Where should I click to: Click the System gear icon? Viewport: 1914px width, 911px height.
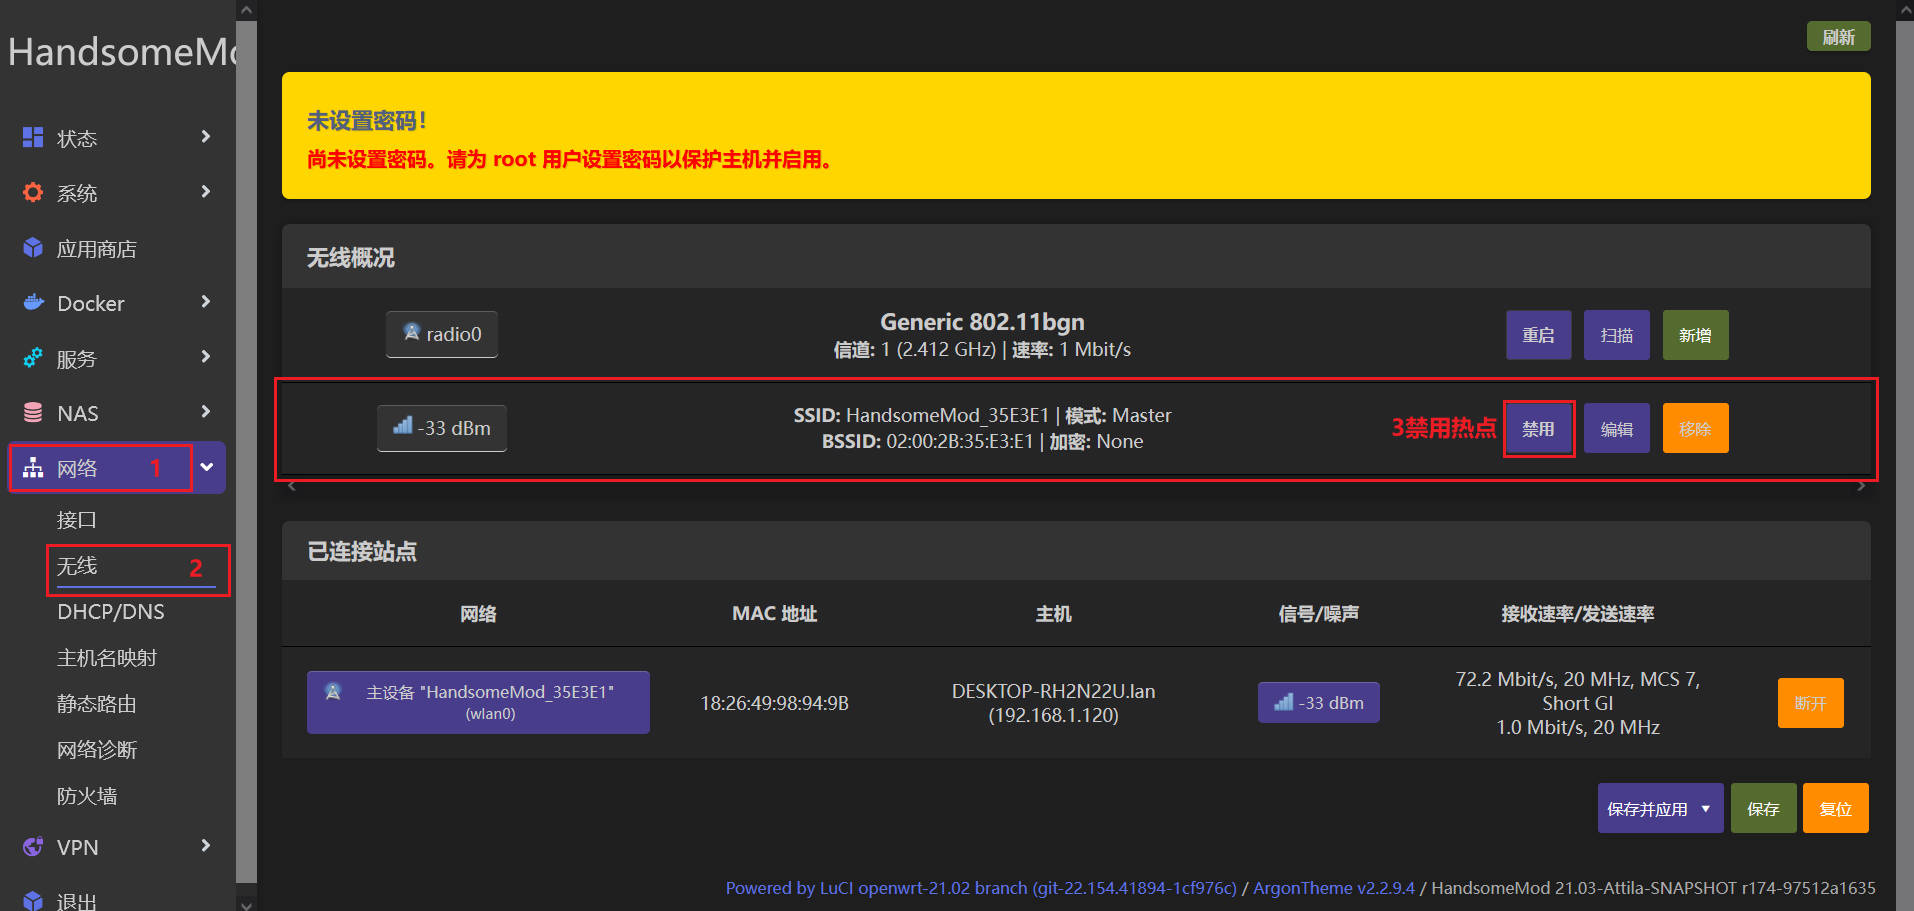tap(33, 192)
